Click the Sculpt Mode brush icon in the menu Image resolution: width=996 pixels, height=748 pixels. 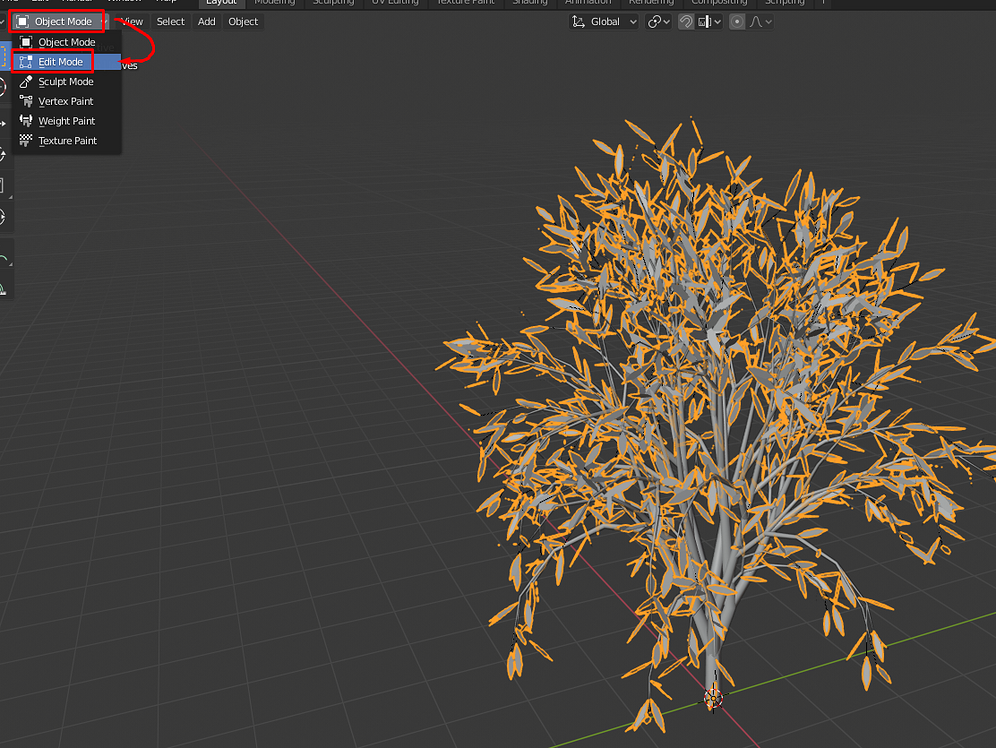click(x=24, y=81)
